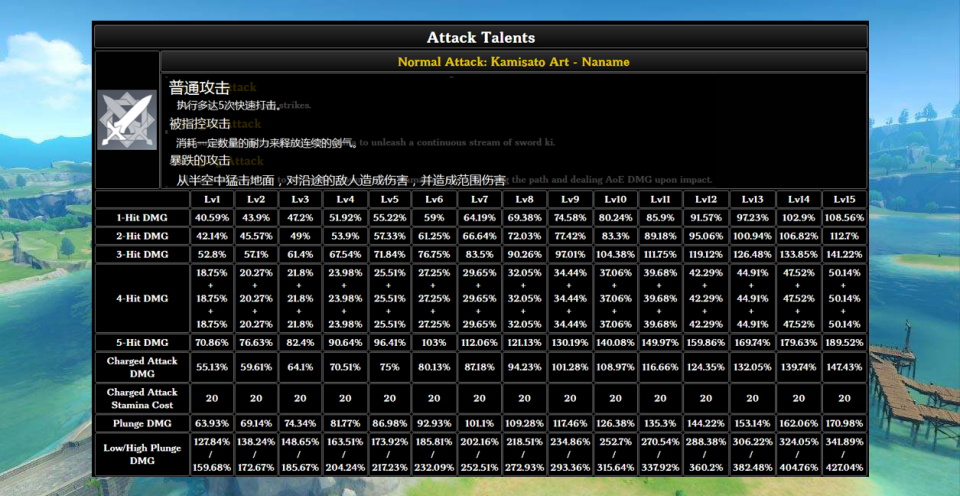Select the 40.59% cell in 1-Hit DMG
The image size is (960, 496).
click(x=212, y=217)
